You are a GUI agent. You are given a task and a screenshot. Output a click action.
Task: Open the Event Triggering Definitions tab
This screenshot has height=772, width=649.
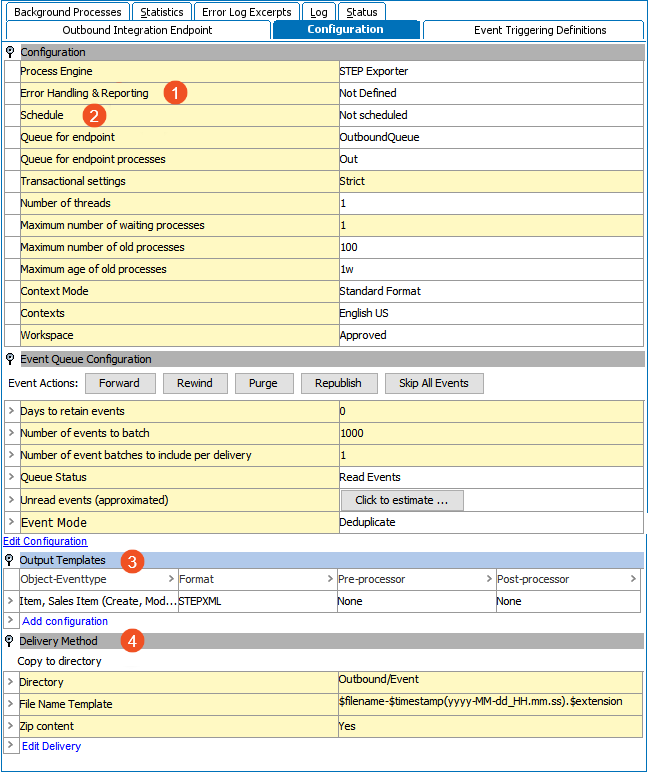pos(540,30)
